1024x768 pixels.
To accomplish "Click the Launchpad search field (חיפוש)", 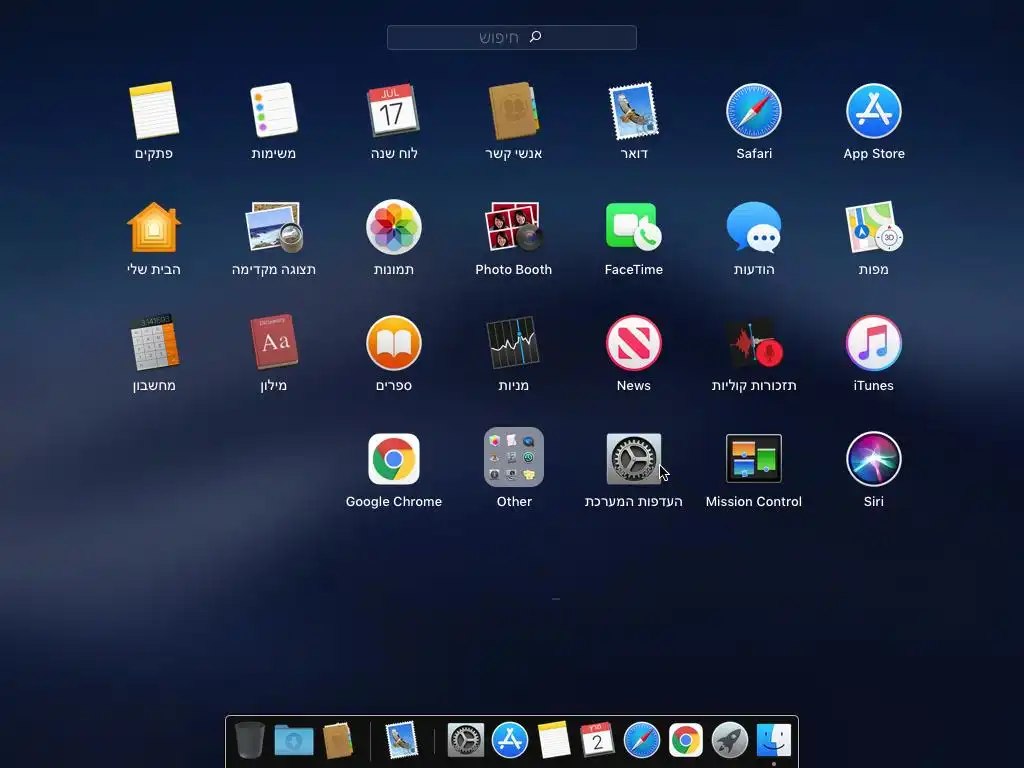I will click(512, 37).
